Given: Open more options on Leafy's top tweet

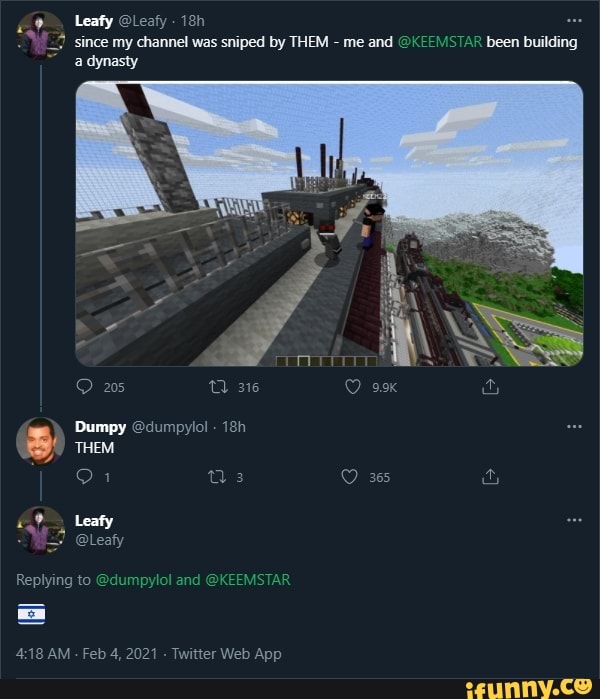Looking at the screenshot, I should point(573,19).
